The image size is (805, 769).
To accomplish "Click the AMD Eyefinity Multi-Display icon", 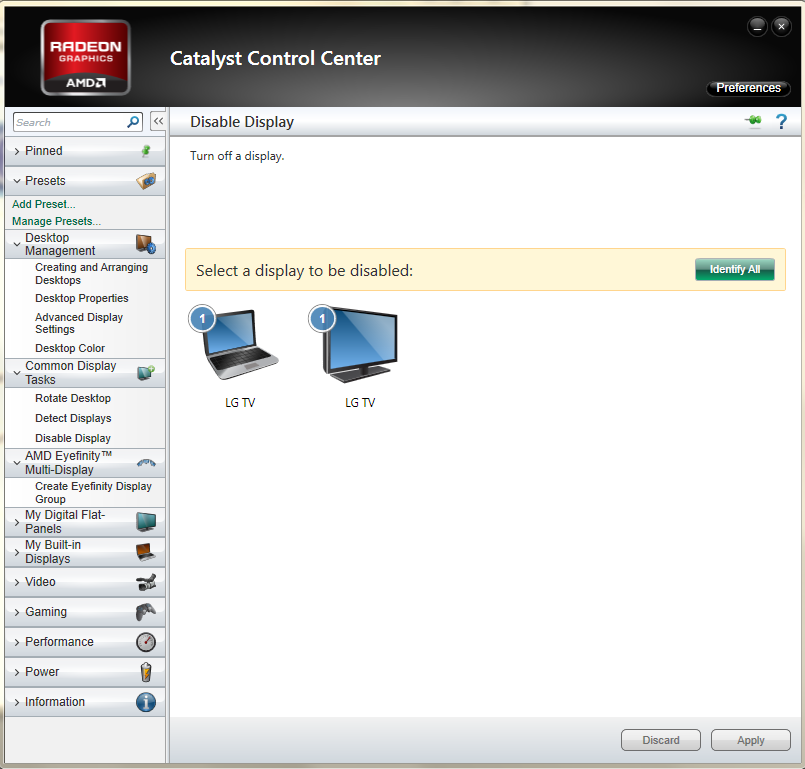I will (146, 463).
